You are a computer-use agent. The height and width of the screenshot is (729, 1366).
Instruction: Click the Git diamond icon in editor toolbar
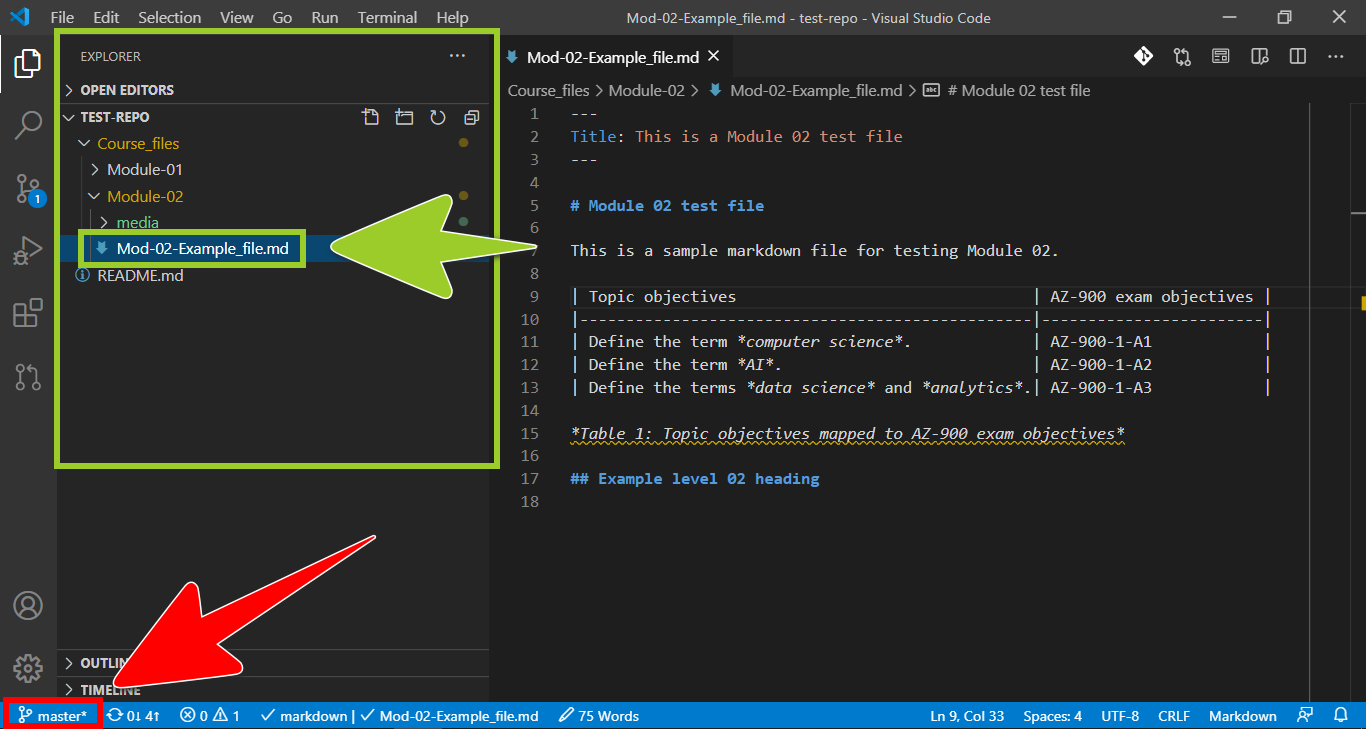[1143, 57]
